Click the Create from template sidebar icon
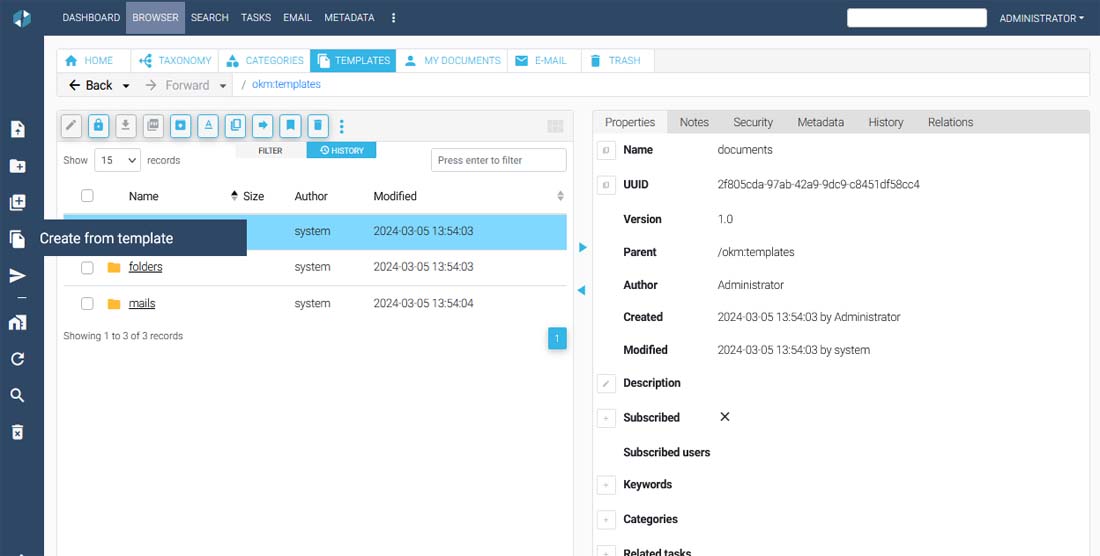This screenshot has width=1100, height=556. point(17,239)
